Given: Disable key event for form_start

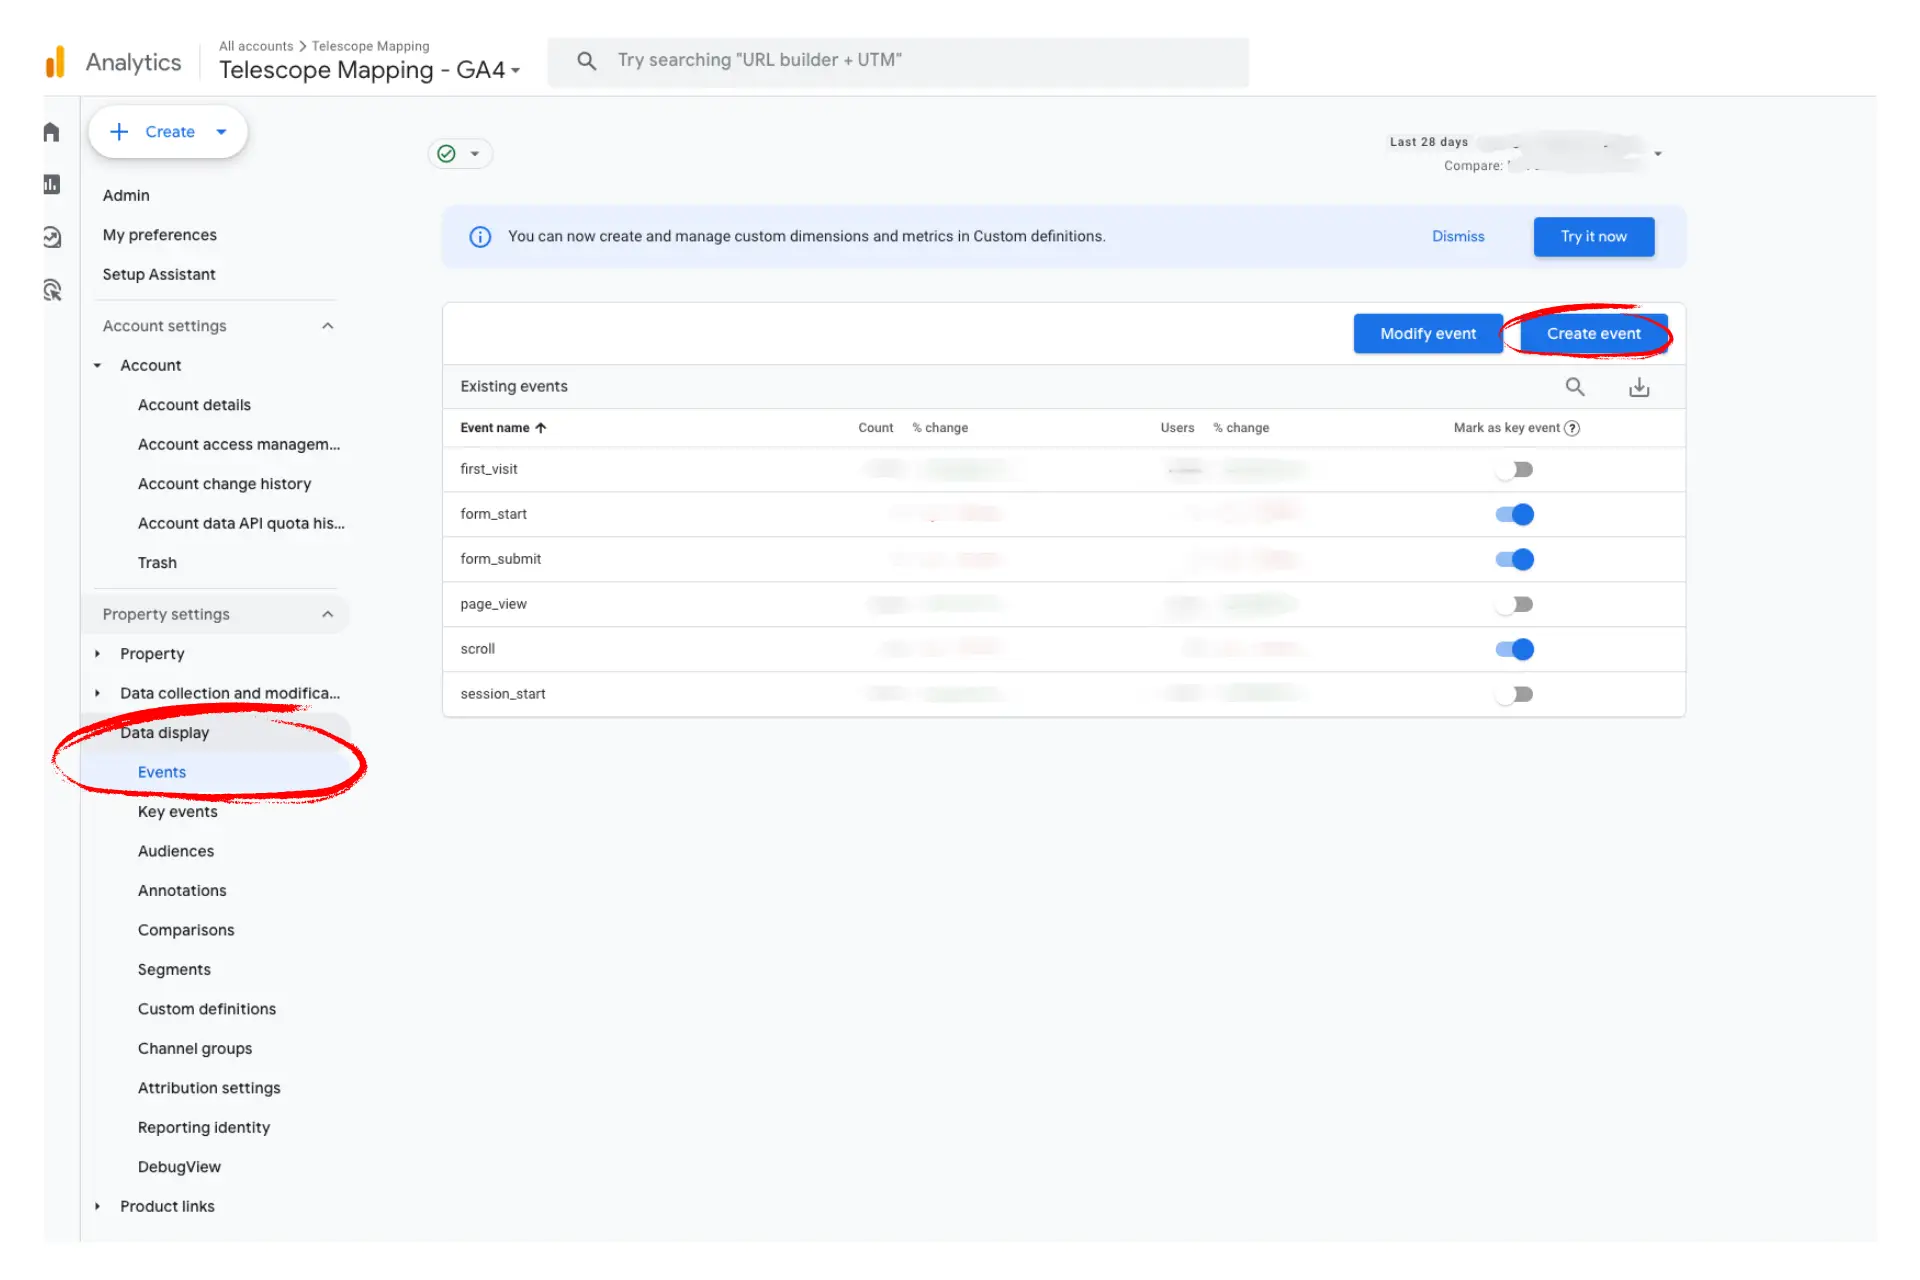Looking at the screenshot, I should 1514,515.
